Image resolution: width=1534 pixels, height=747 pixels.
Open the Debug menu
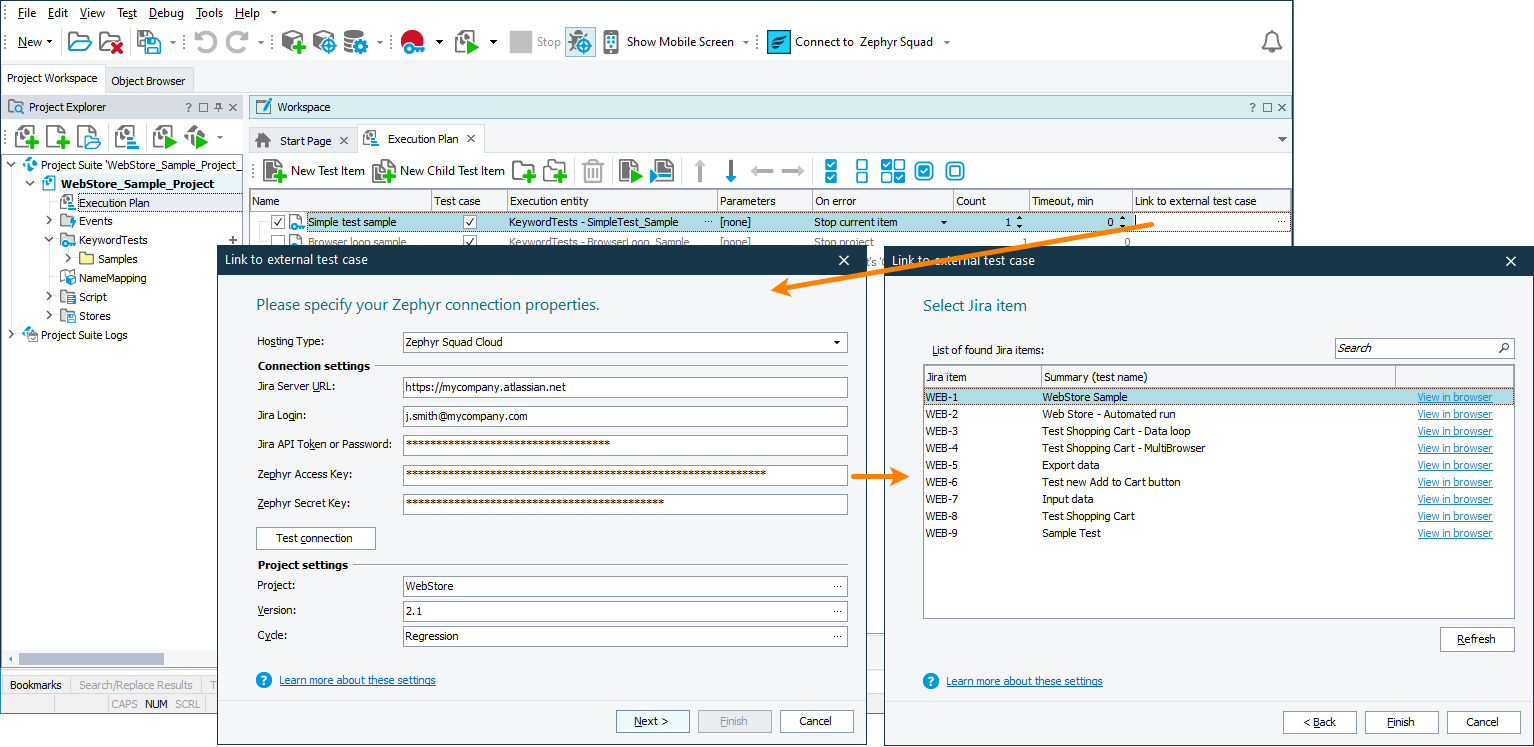click(166, 13)
